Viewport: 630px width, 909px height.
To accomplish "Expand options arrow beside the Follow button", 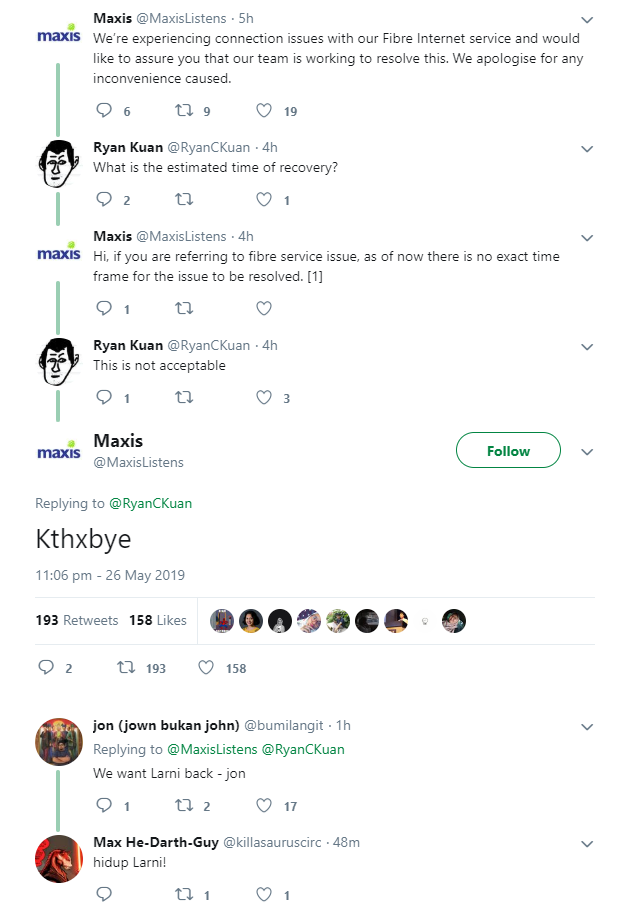I will pyautogui.click(x=587, y=451).
